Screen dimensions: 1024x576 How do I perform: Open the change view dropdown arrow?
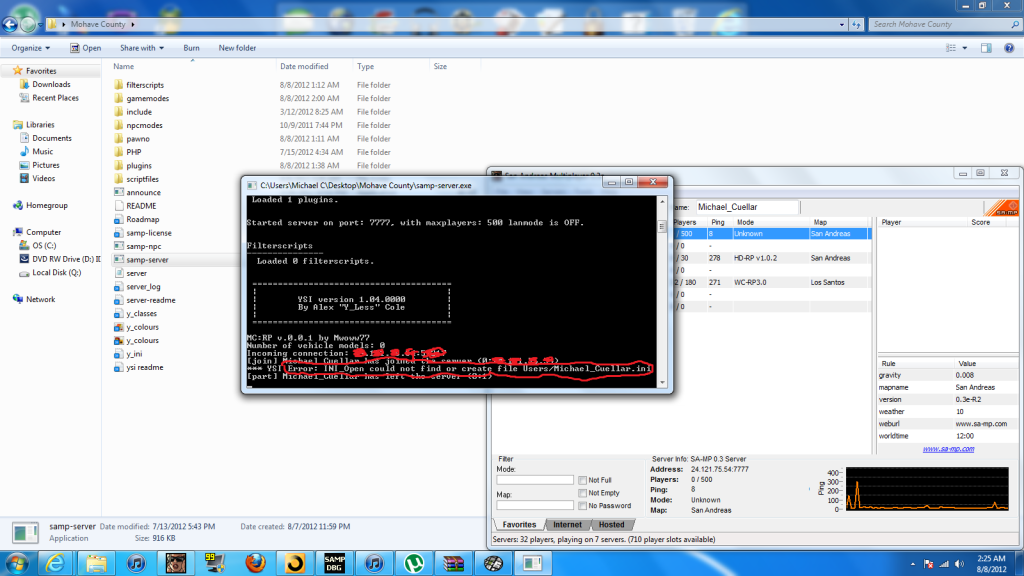(965, 48)
